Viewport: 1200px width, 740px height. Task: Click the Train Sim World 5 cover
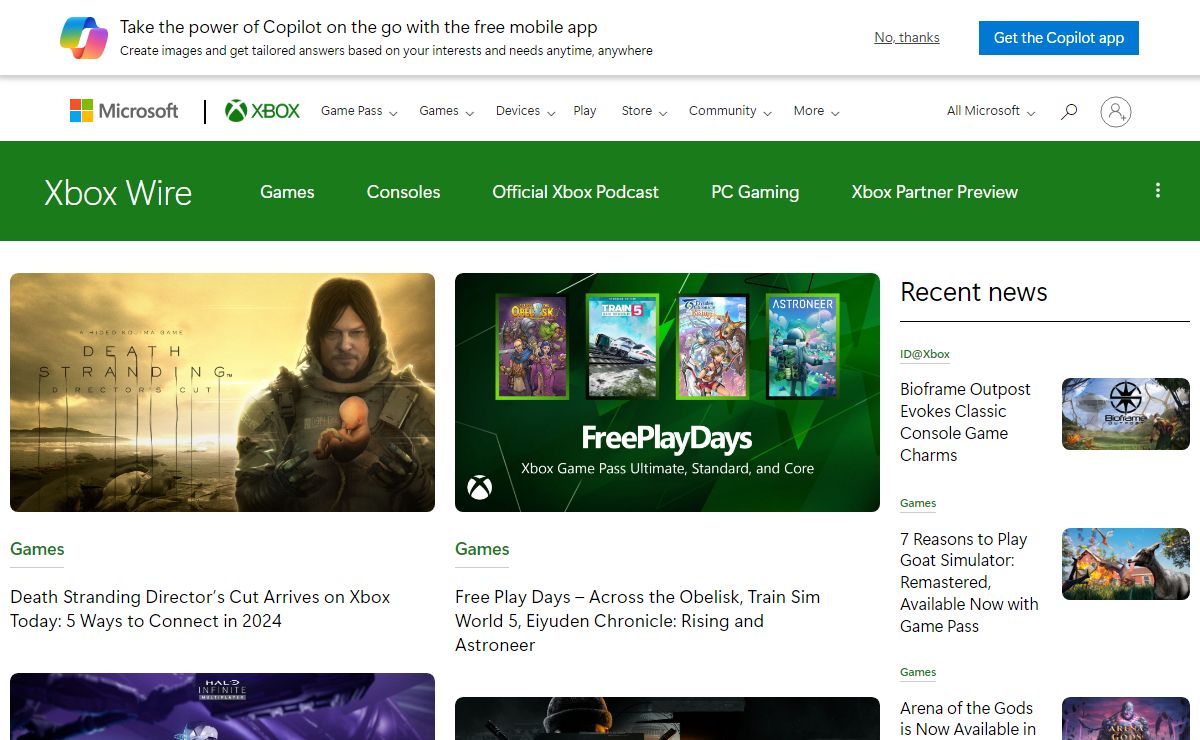point(622,346)
